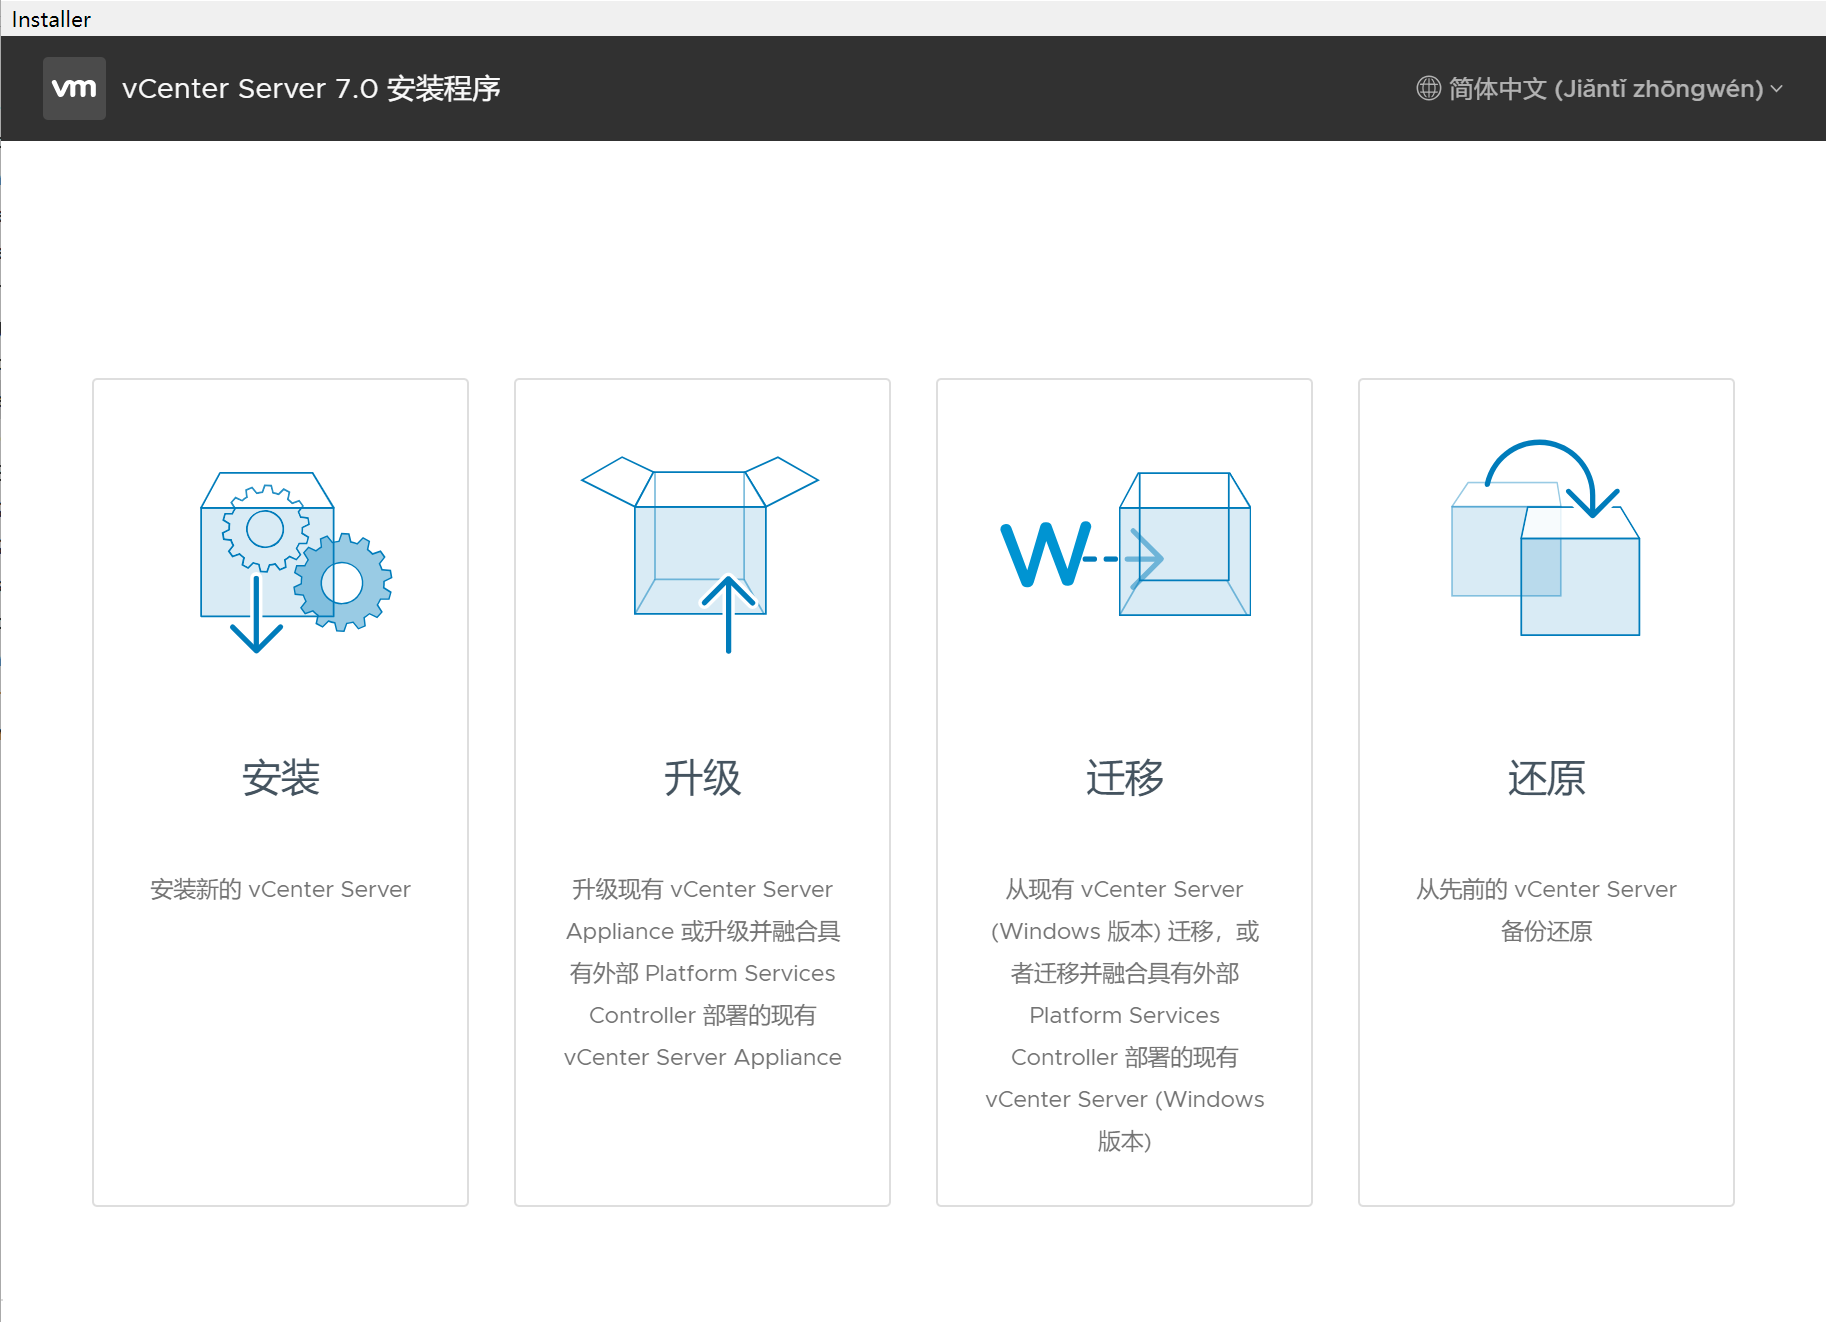Click the Installer window title text
The image size is (1826, 1322).
[51, 19]
